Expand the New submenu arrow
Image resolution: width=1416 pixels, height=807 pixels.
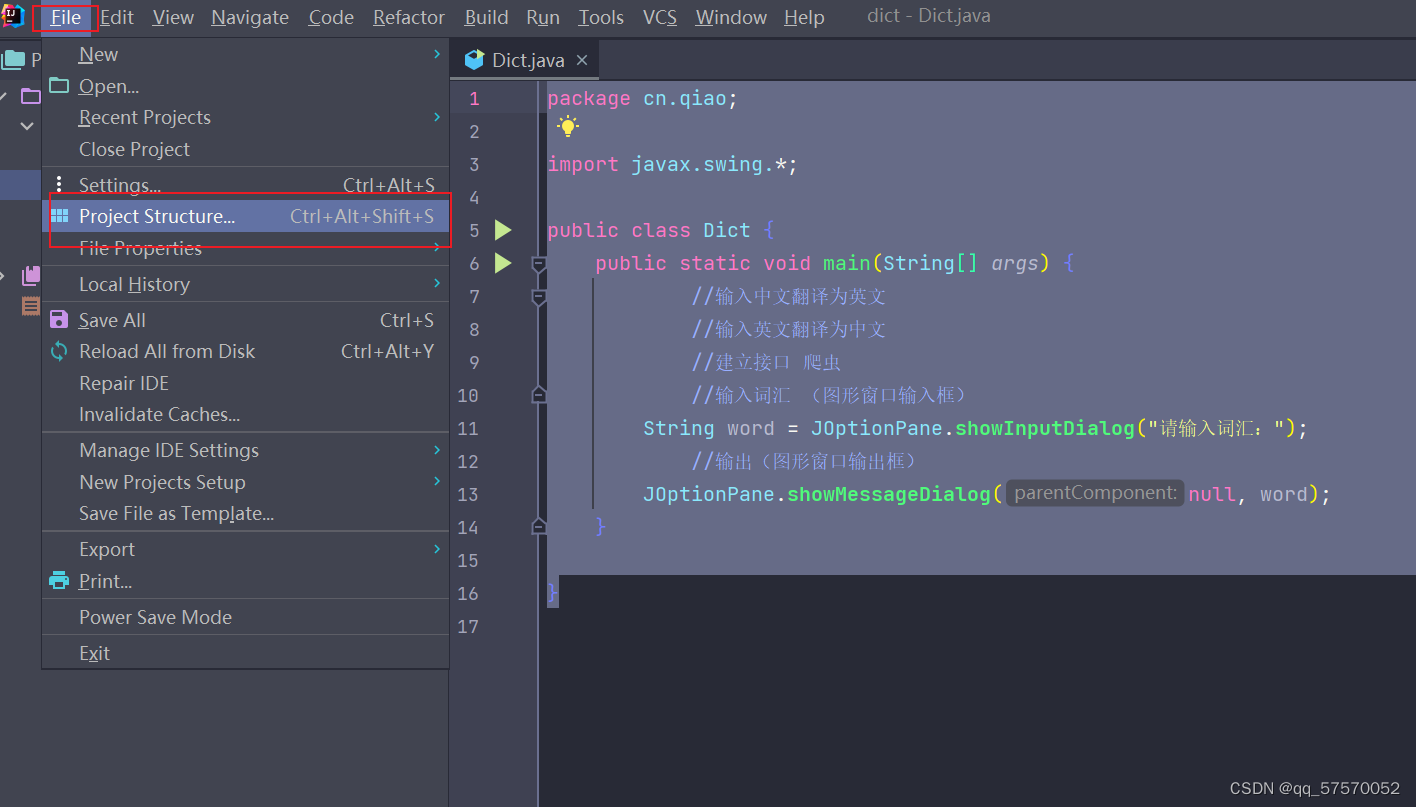pos(437,54)
